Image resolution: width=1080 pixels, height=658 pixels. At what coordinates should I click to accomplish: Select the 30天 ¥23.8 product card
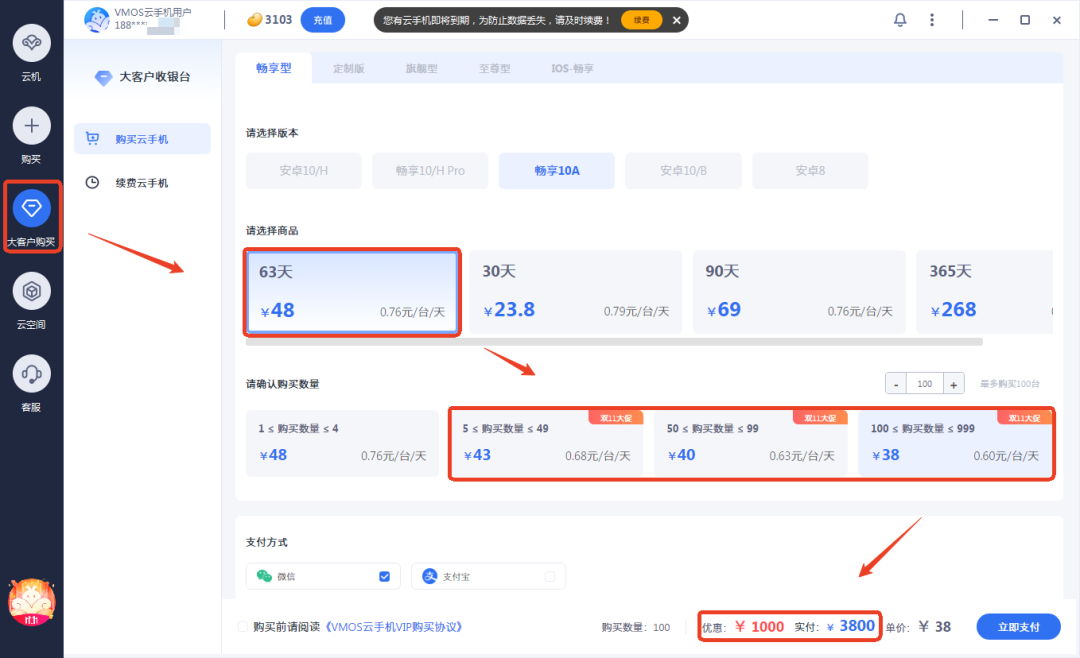(x=576, y=291)
